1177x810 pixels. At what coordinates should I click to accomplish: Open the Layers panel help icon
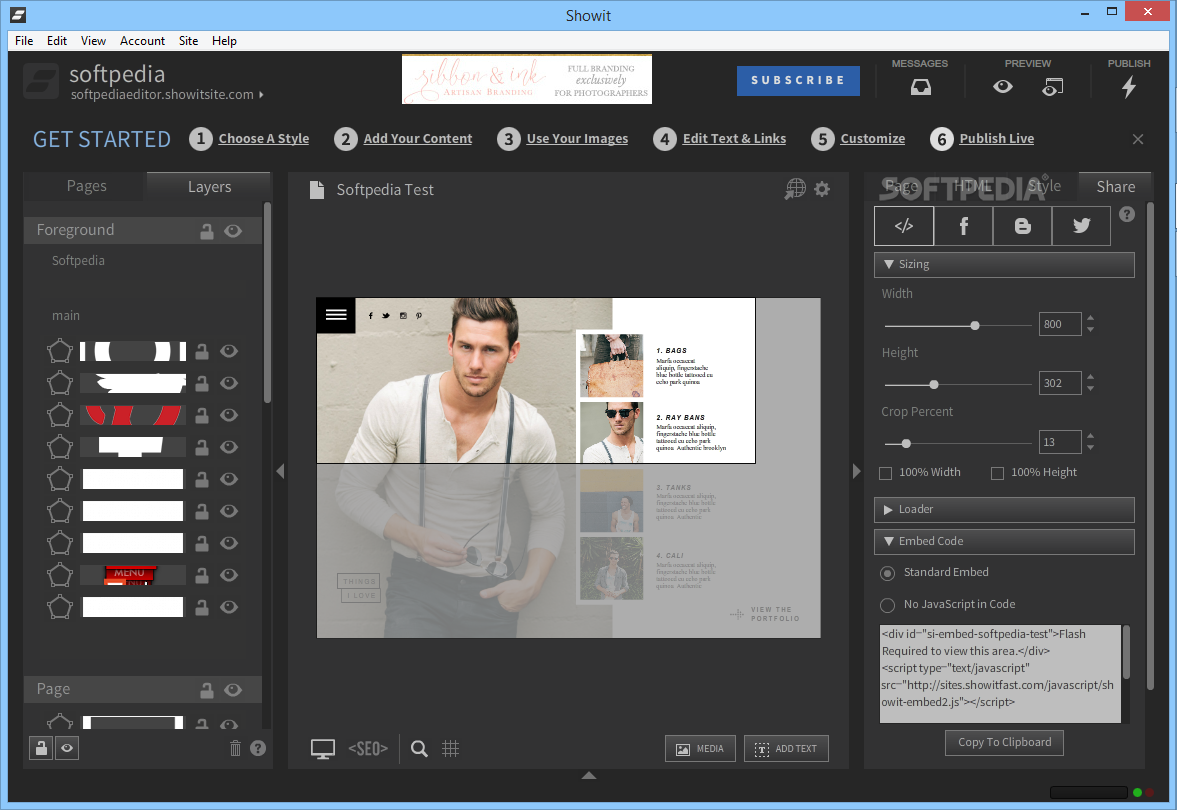coord(257,748)
